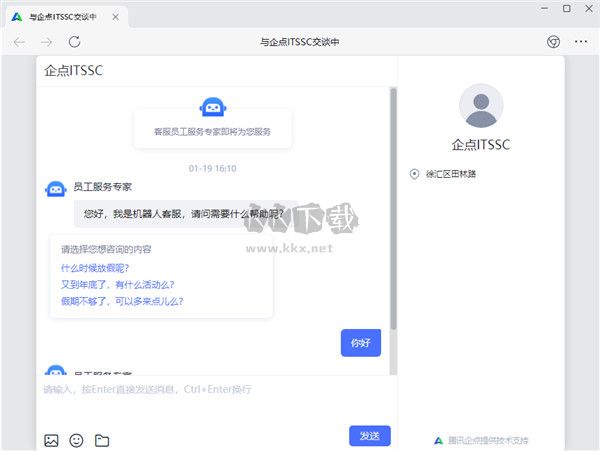Open the emoji picker

76,440
